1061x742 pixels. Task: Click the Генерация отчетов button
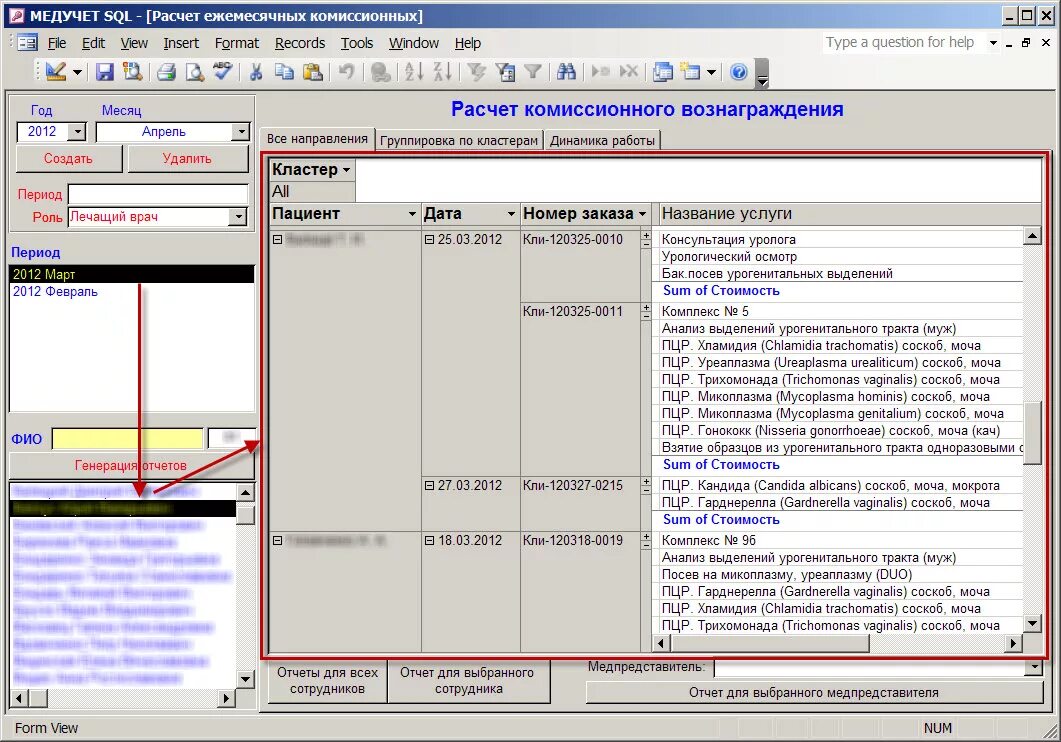click(131, 466)
